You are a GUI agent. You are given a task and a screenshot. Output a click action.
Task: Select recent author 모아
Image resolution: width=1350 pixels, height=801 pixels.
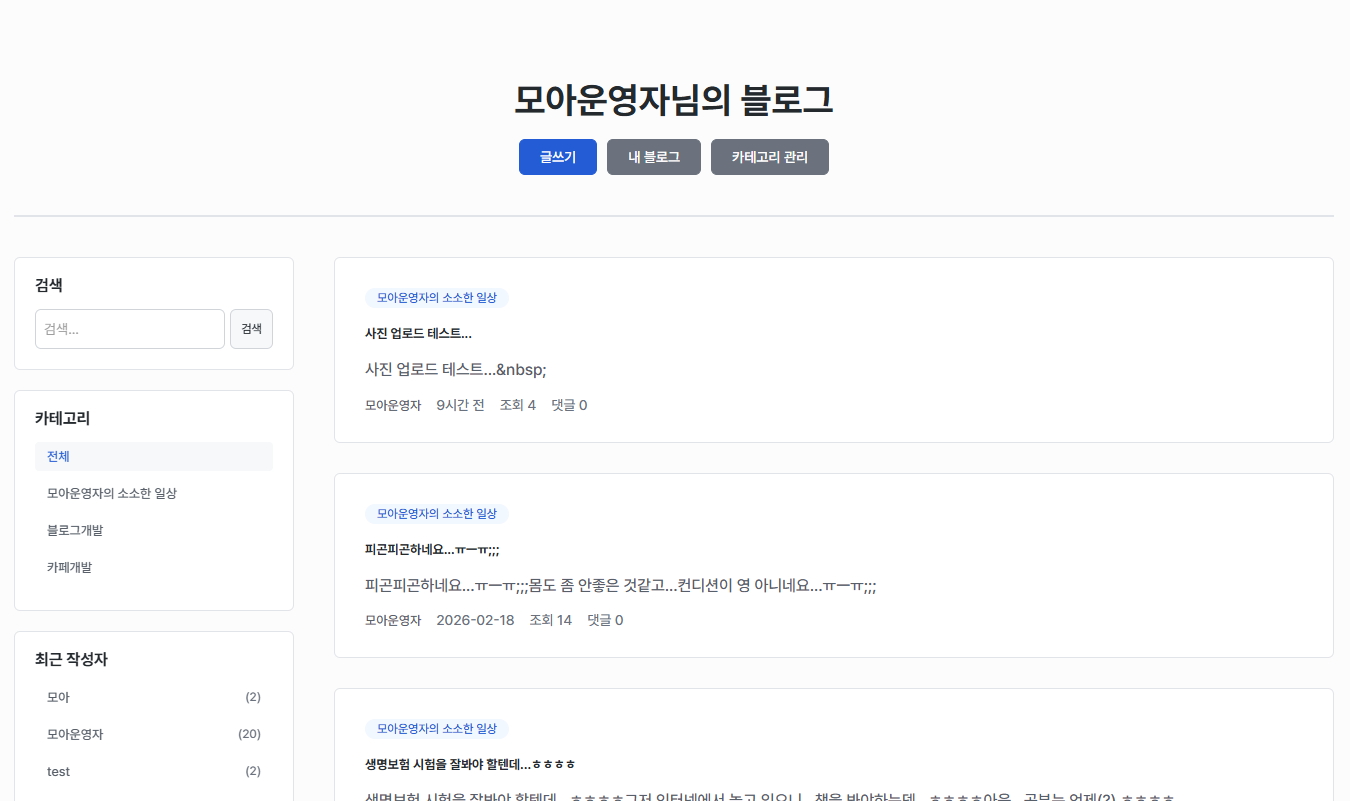[x=58, y=697]
